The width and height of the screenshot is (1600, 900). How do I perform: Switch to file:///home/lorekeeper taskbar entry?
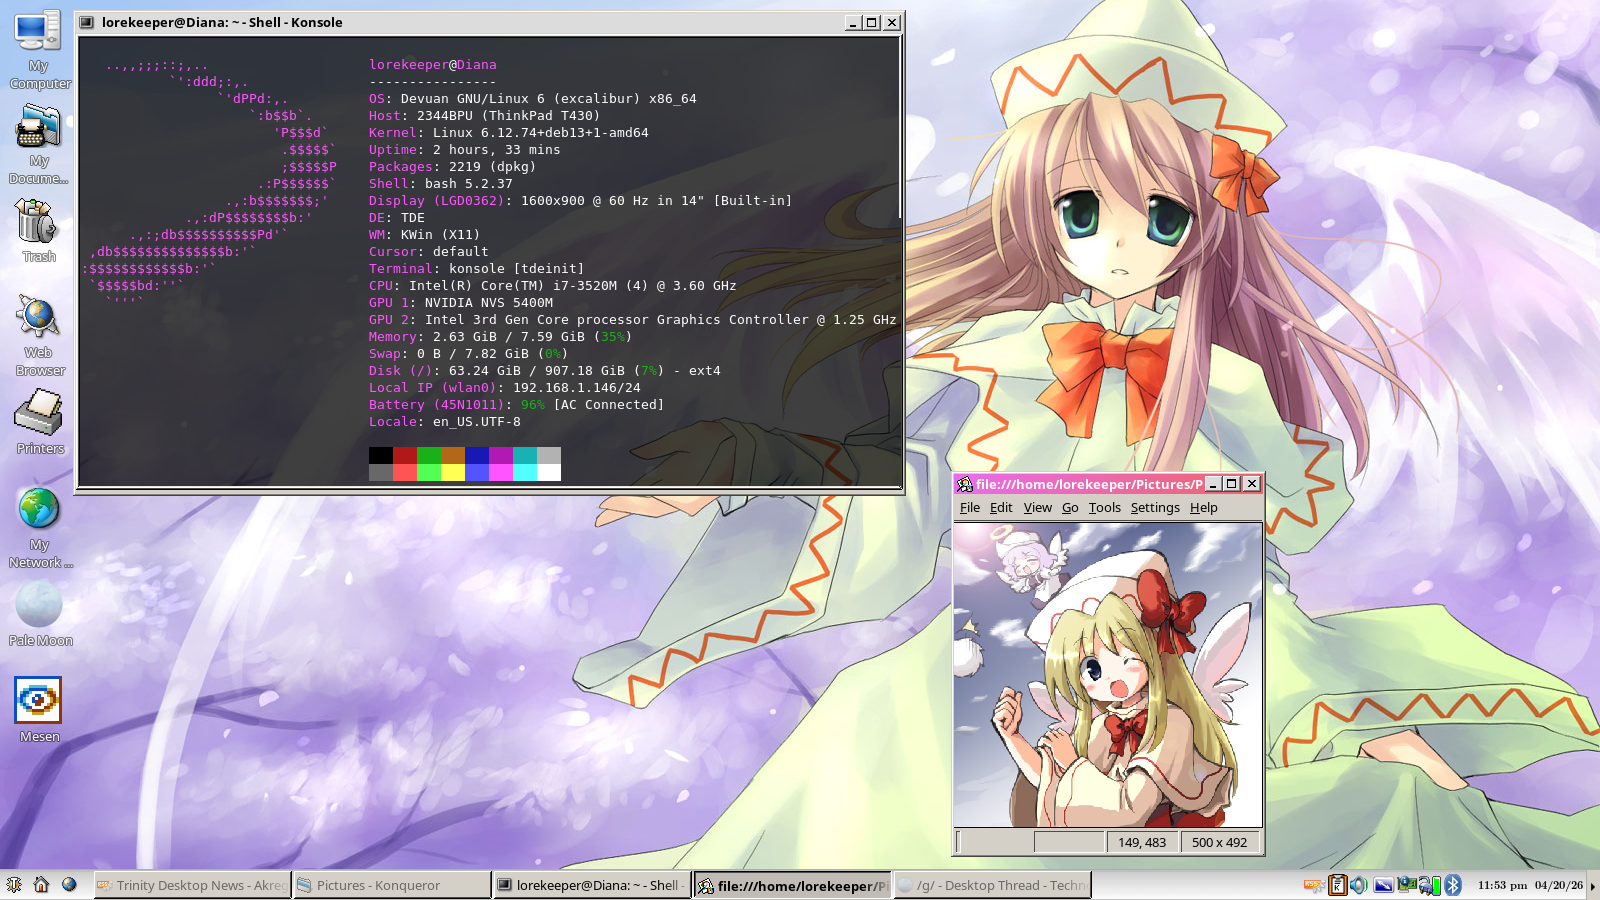click(792, 885)
